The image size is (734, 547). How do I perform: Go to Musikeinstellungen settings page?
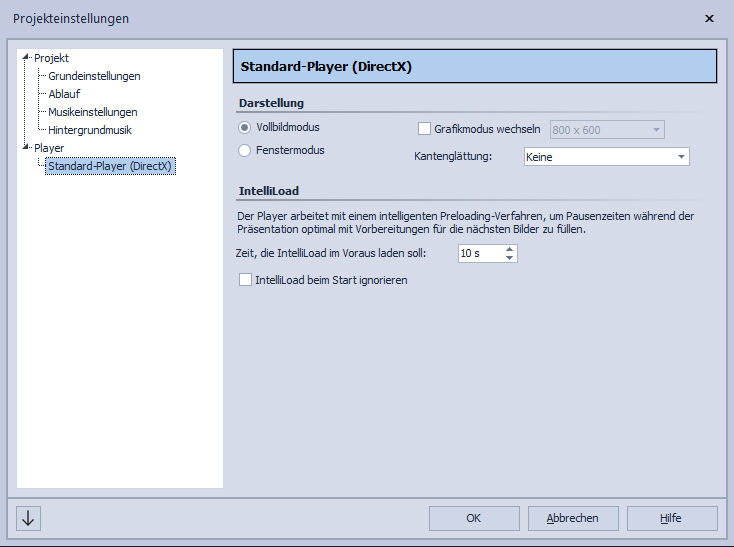click(93, 112)
